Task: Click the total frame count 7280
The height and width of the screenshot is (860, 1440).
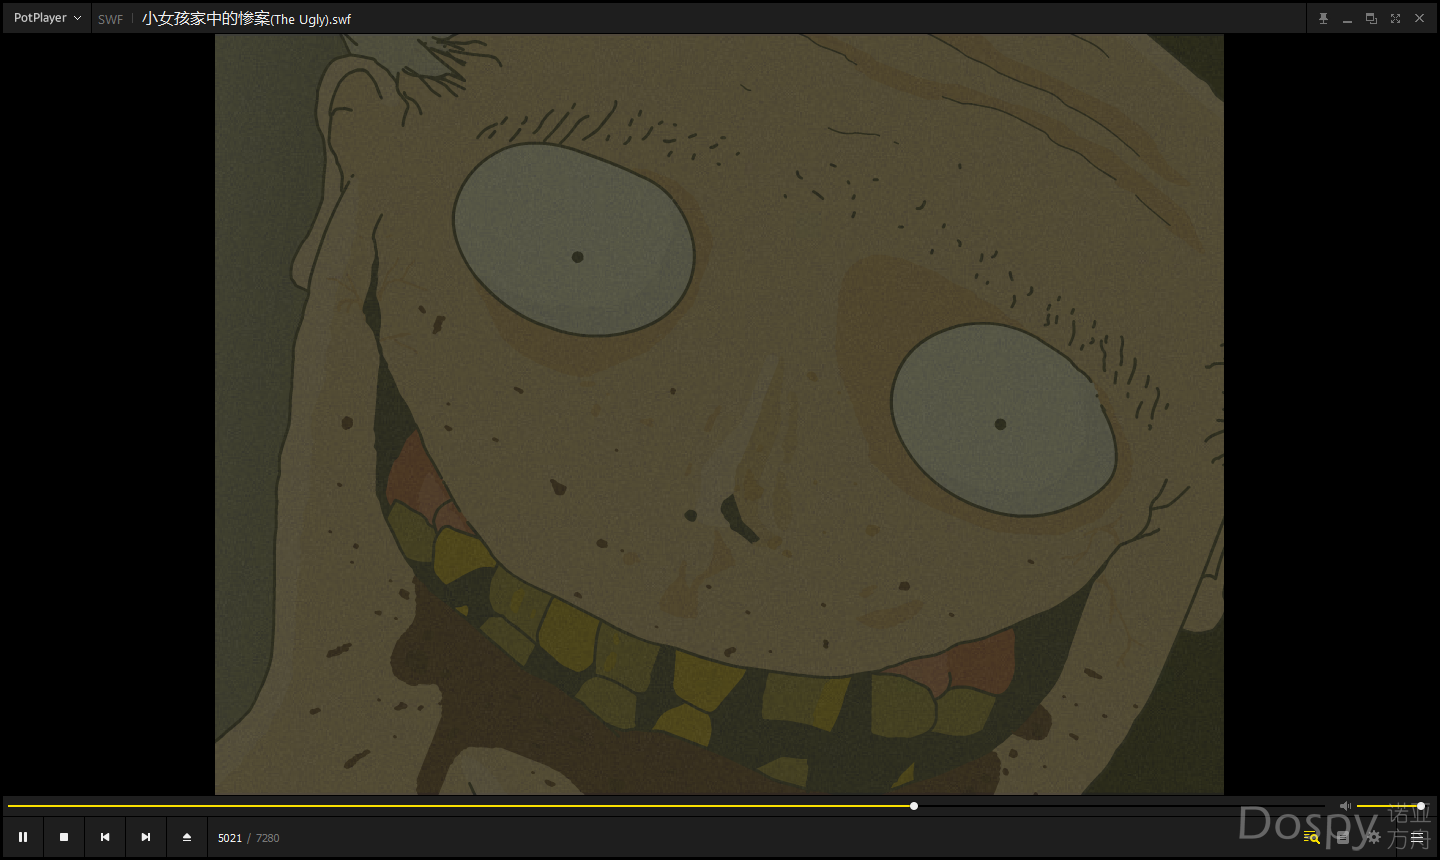Action: 268,838
